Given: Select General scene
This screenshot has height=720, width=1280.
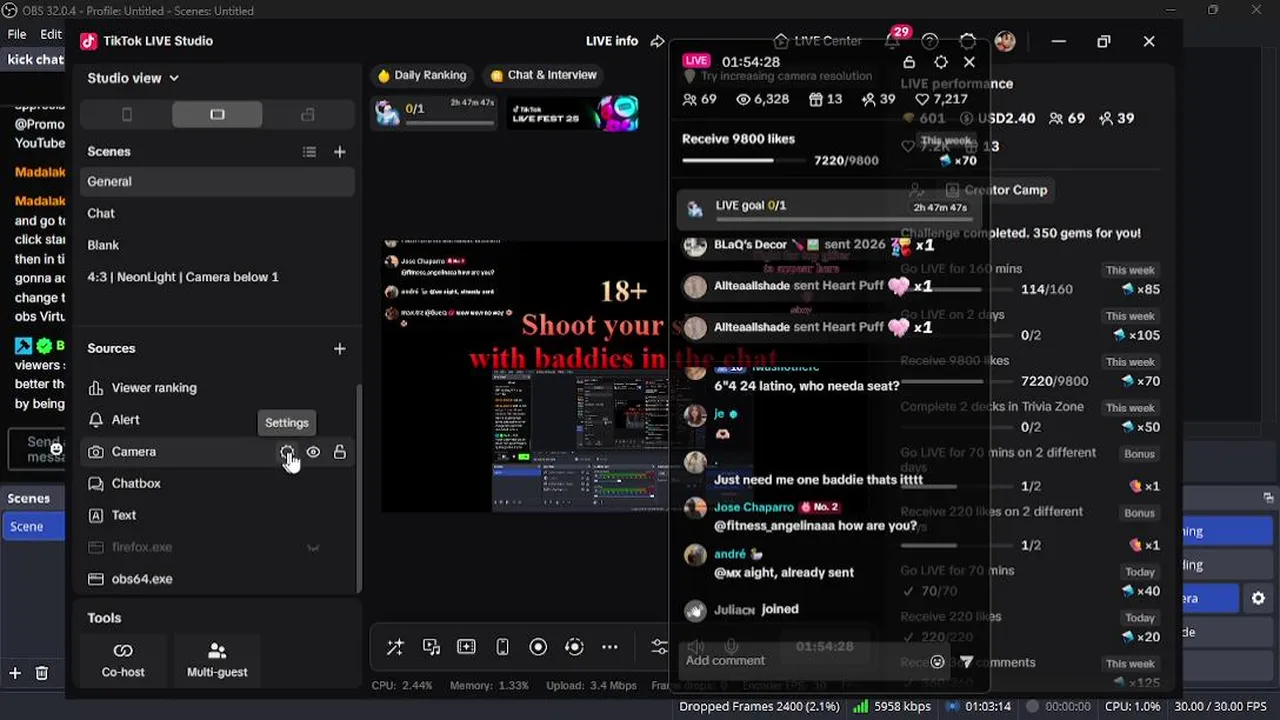Looking at the screenshot, I should point(217,181).
